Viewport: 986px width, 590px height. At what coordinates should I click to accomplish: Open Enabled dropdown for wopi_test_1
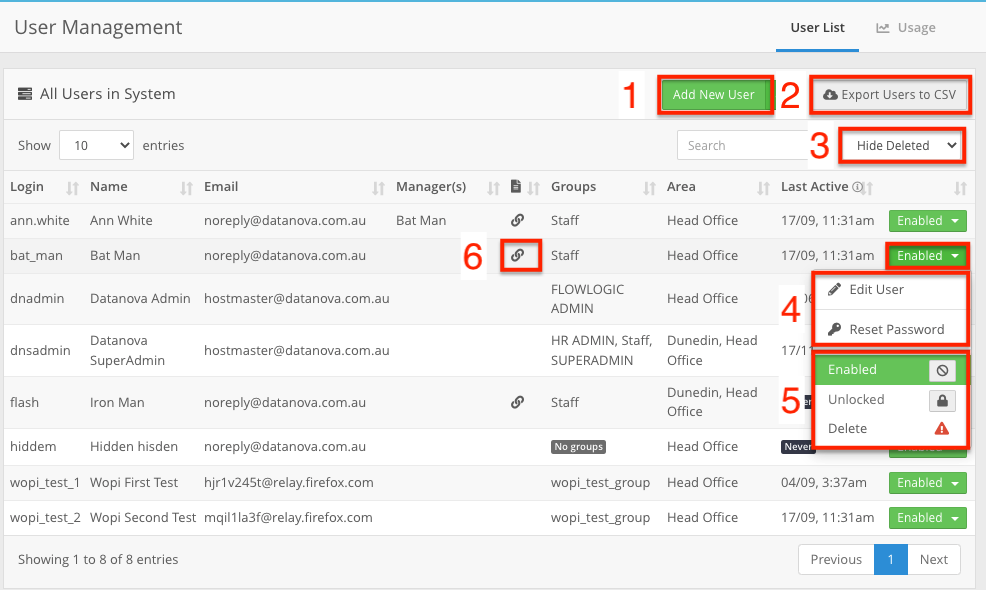click(928, 483)
